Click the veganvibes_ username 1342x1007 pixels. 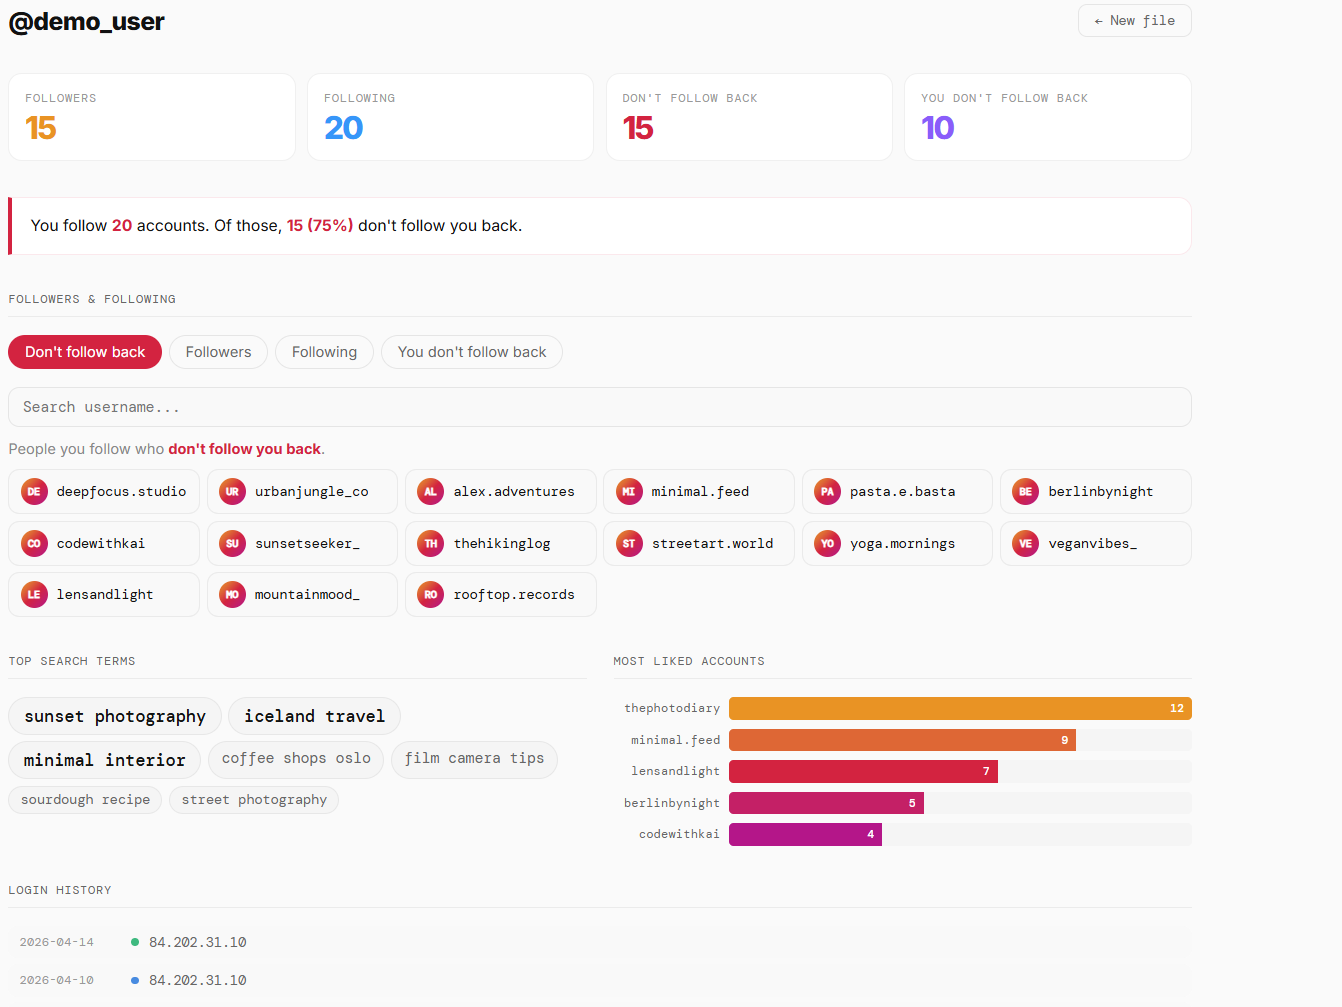tap(1092, 543)
